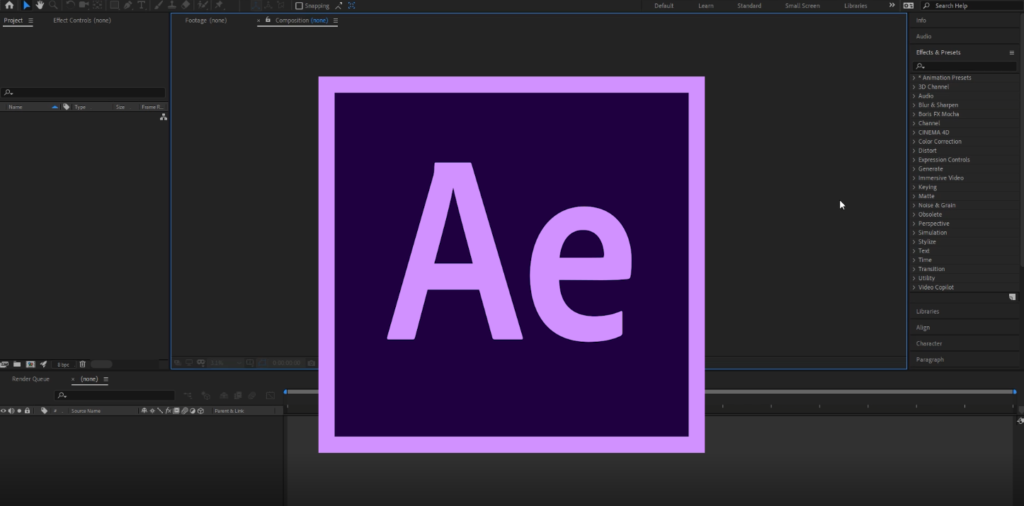This screenshot has height=506, width=1024.
Task: Click the Project panel search field
Action: click(x=84, y=93)
